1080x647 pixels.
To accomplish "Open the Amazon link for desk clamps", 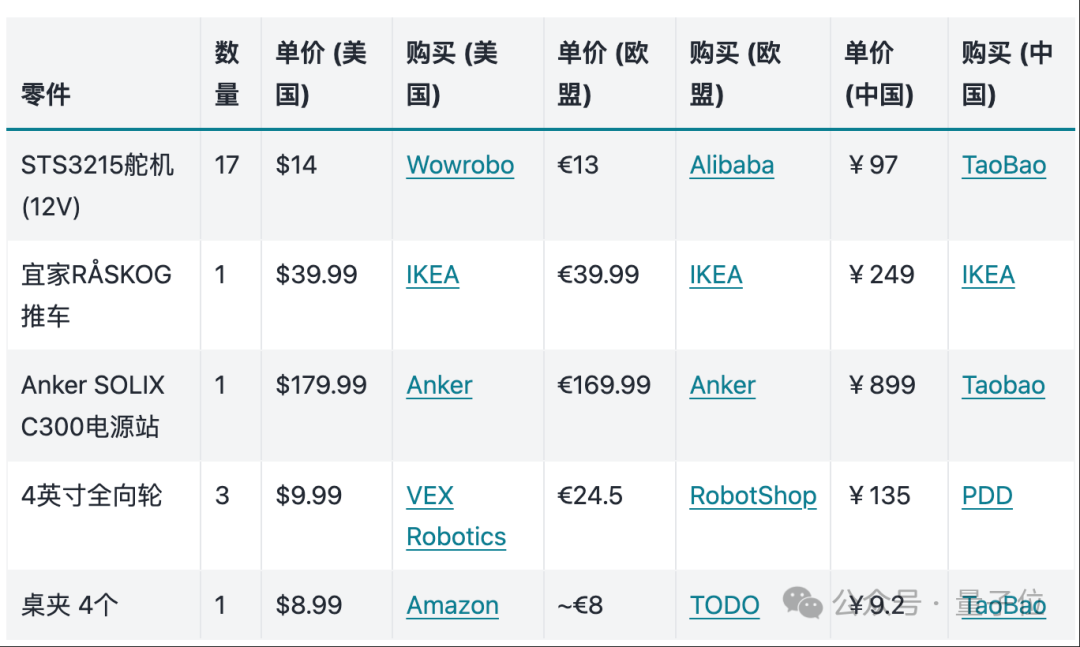I will tap(452, 606).
